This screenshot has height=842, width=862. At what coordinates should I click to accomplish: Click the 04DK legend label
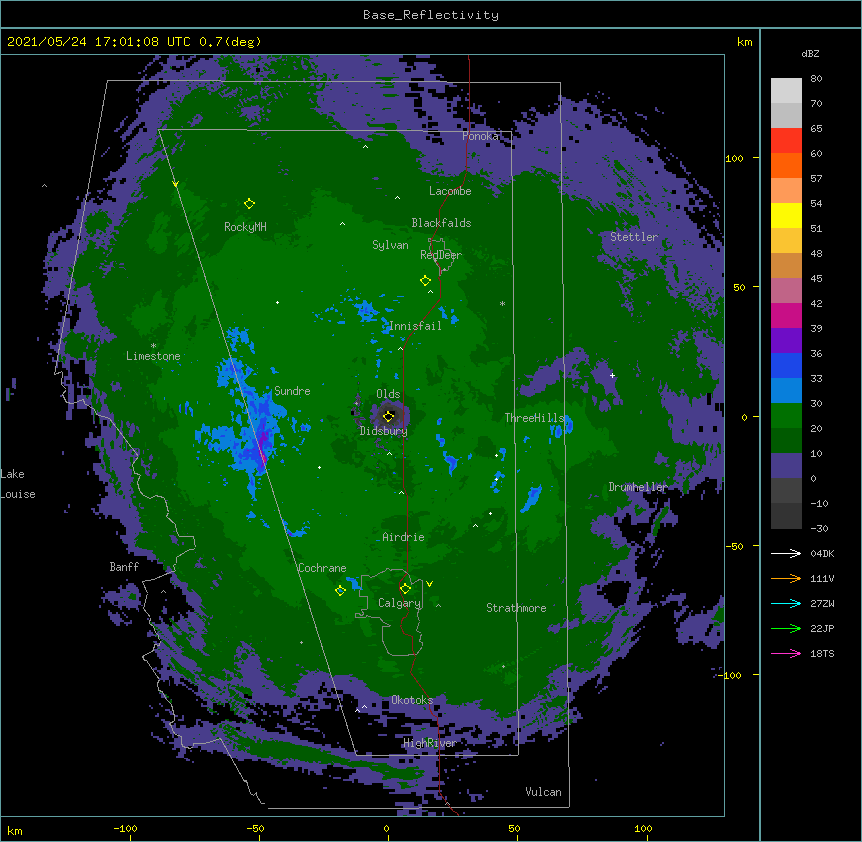[x=822, y=553]
